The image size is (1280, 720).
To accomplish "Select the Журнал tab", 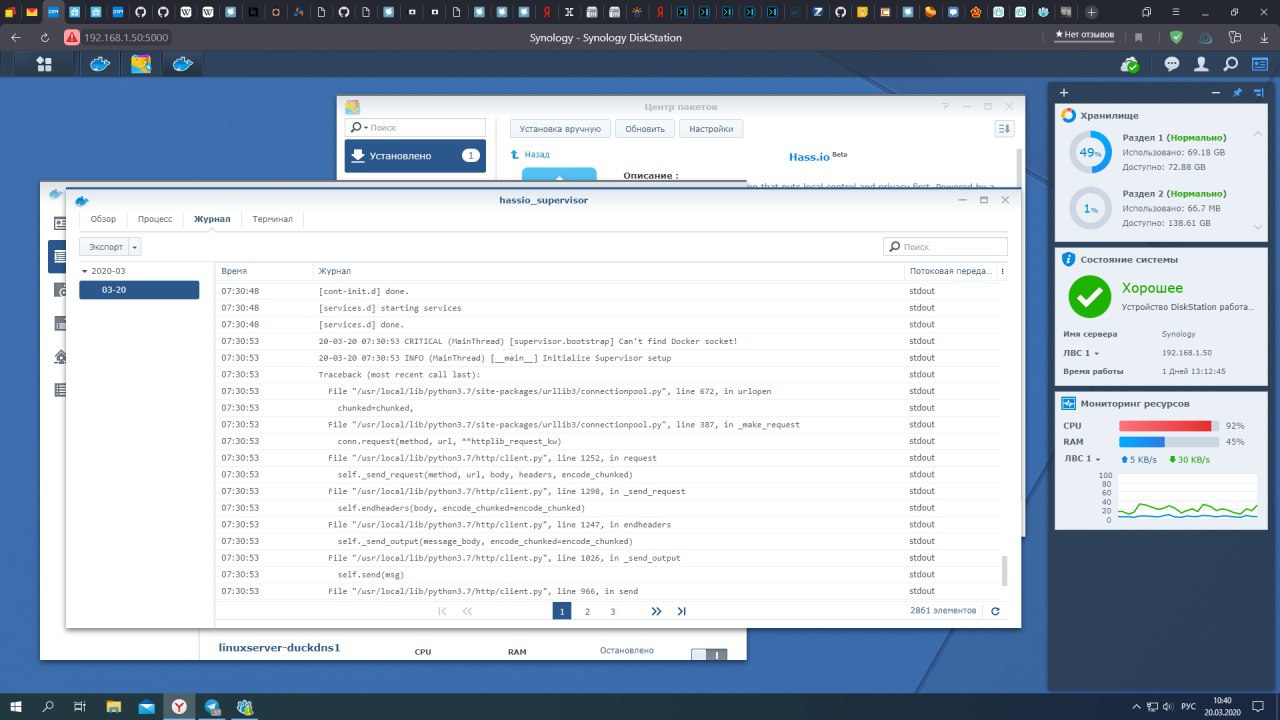I will click(212, 219).
